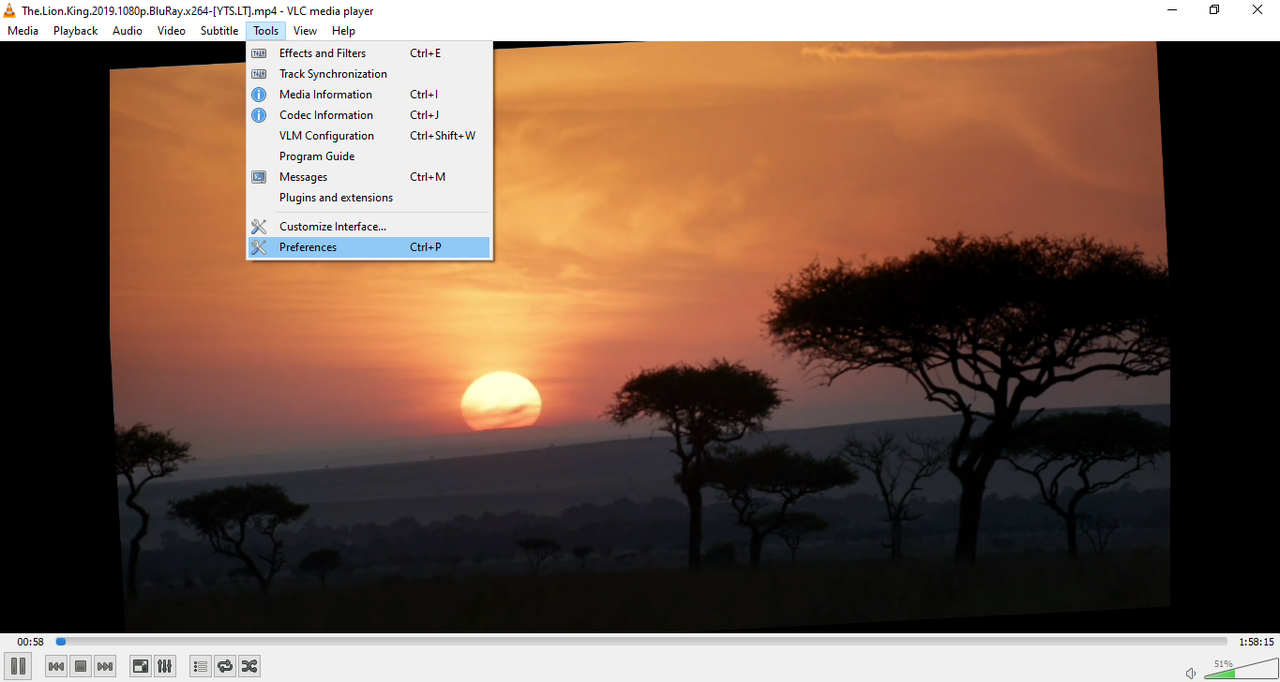Click the Effects and Filters icon

pyautogui.click(x=259, y=53)
